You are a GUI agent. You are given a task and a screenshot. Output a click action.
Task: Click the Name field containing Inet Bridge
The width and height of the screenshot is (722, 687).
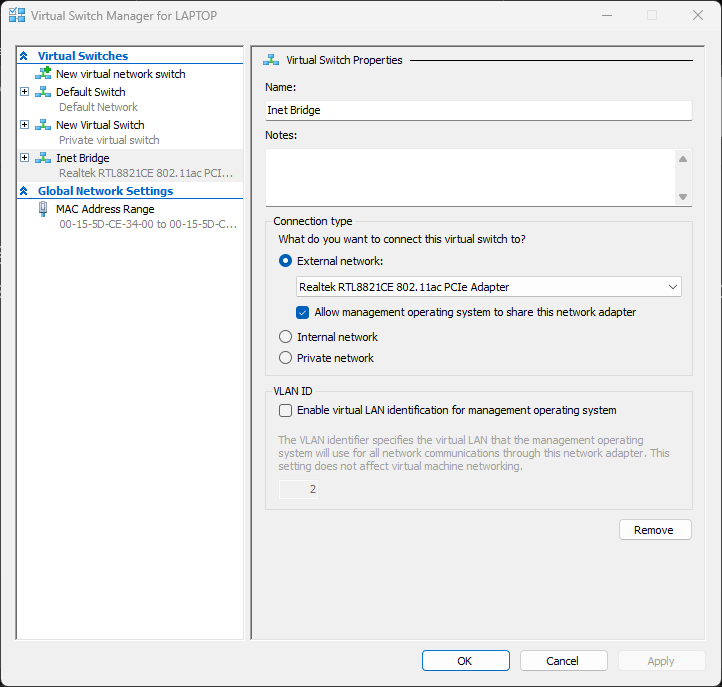coord(478,111)
